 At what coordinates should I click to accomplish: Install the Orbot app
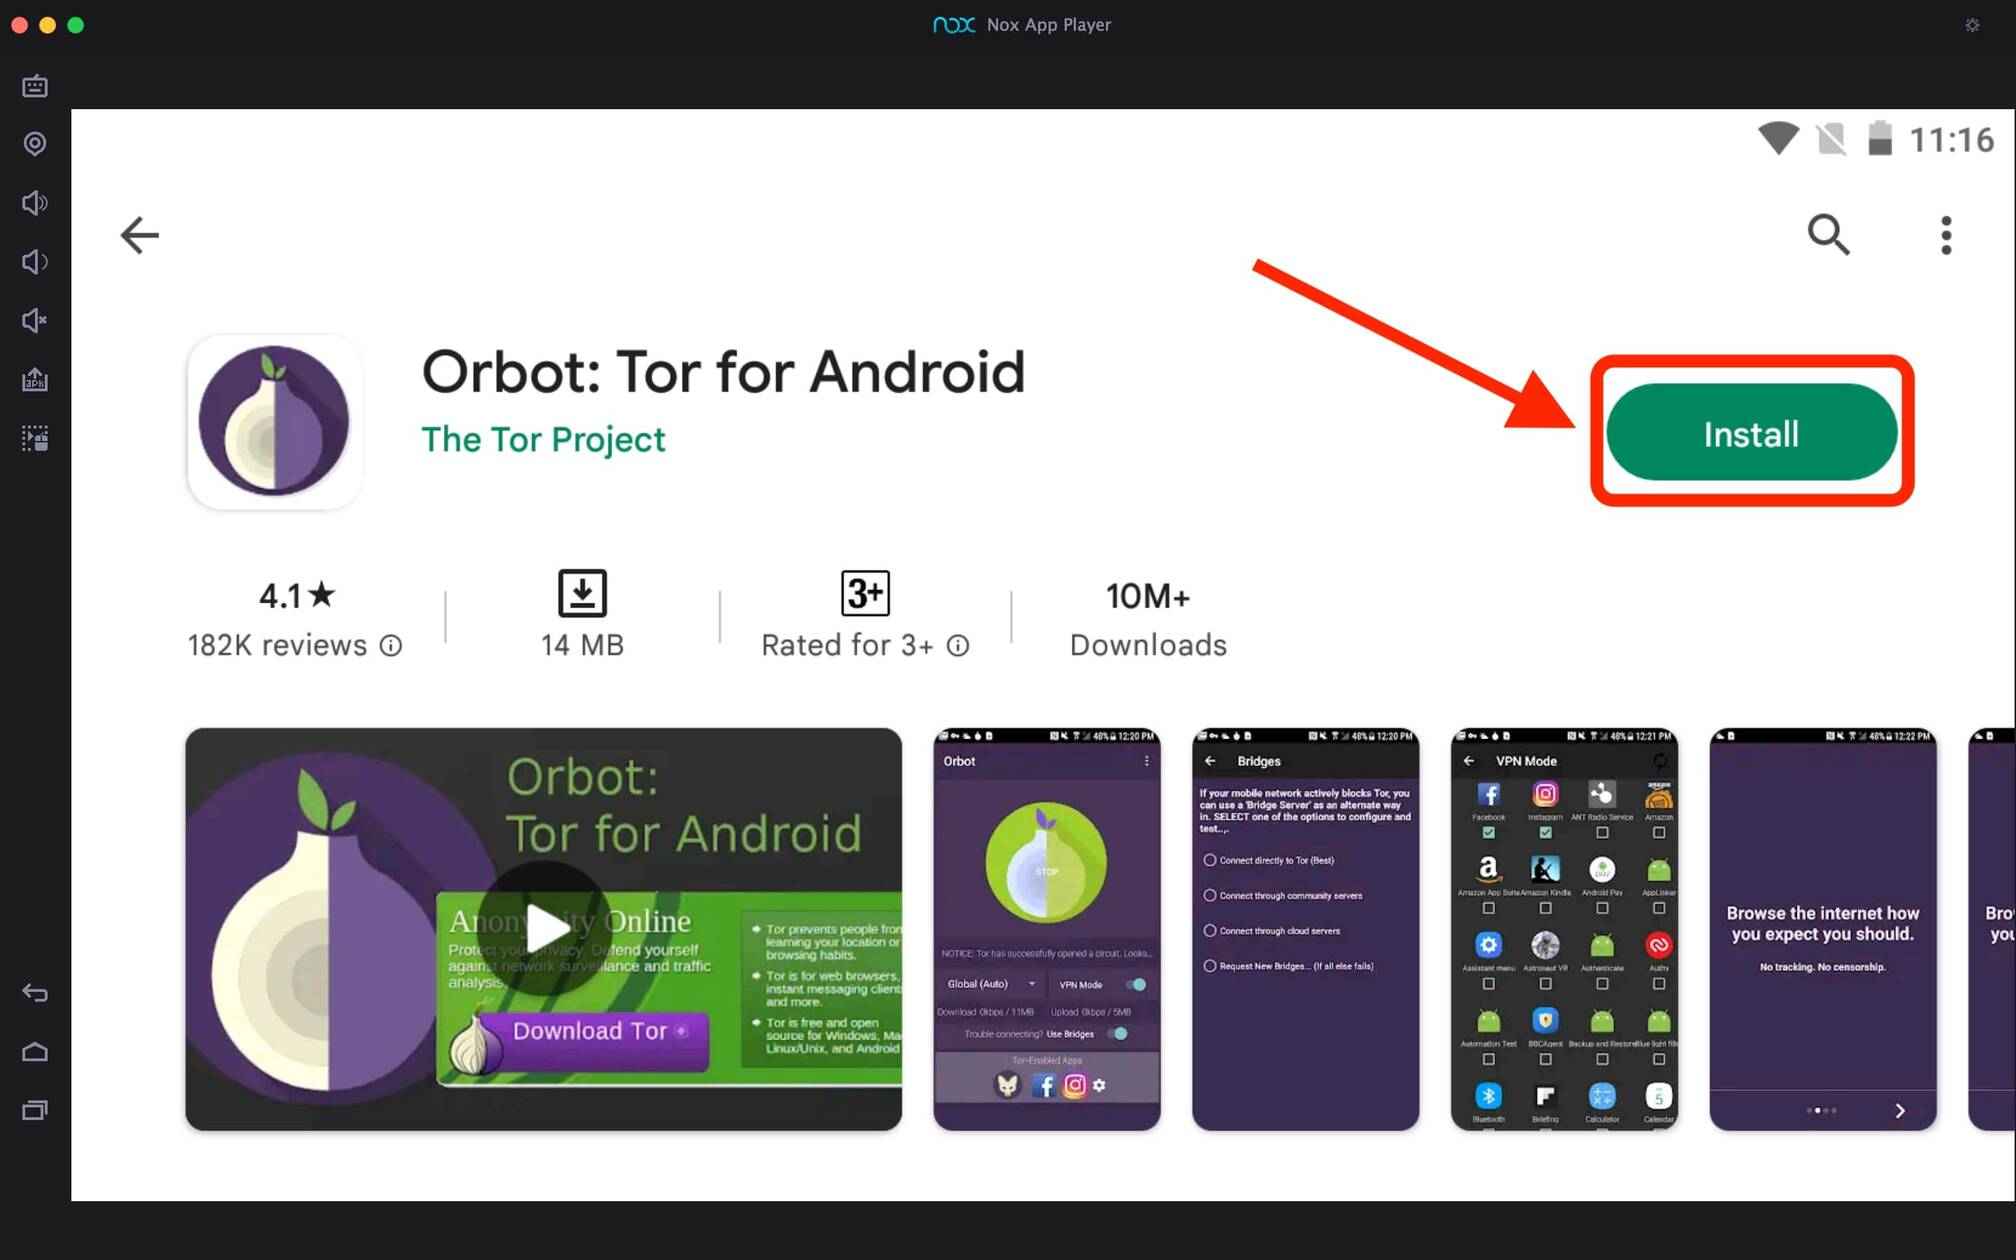(x=1751, y=433)
